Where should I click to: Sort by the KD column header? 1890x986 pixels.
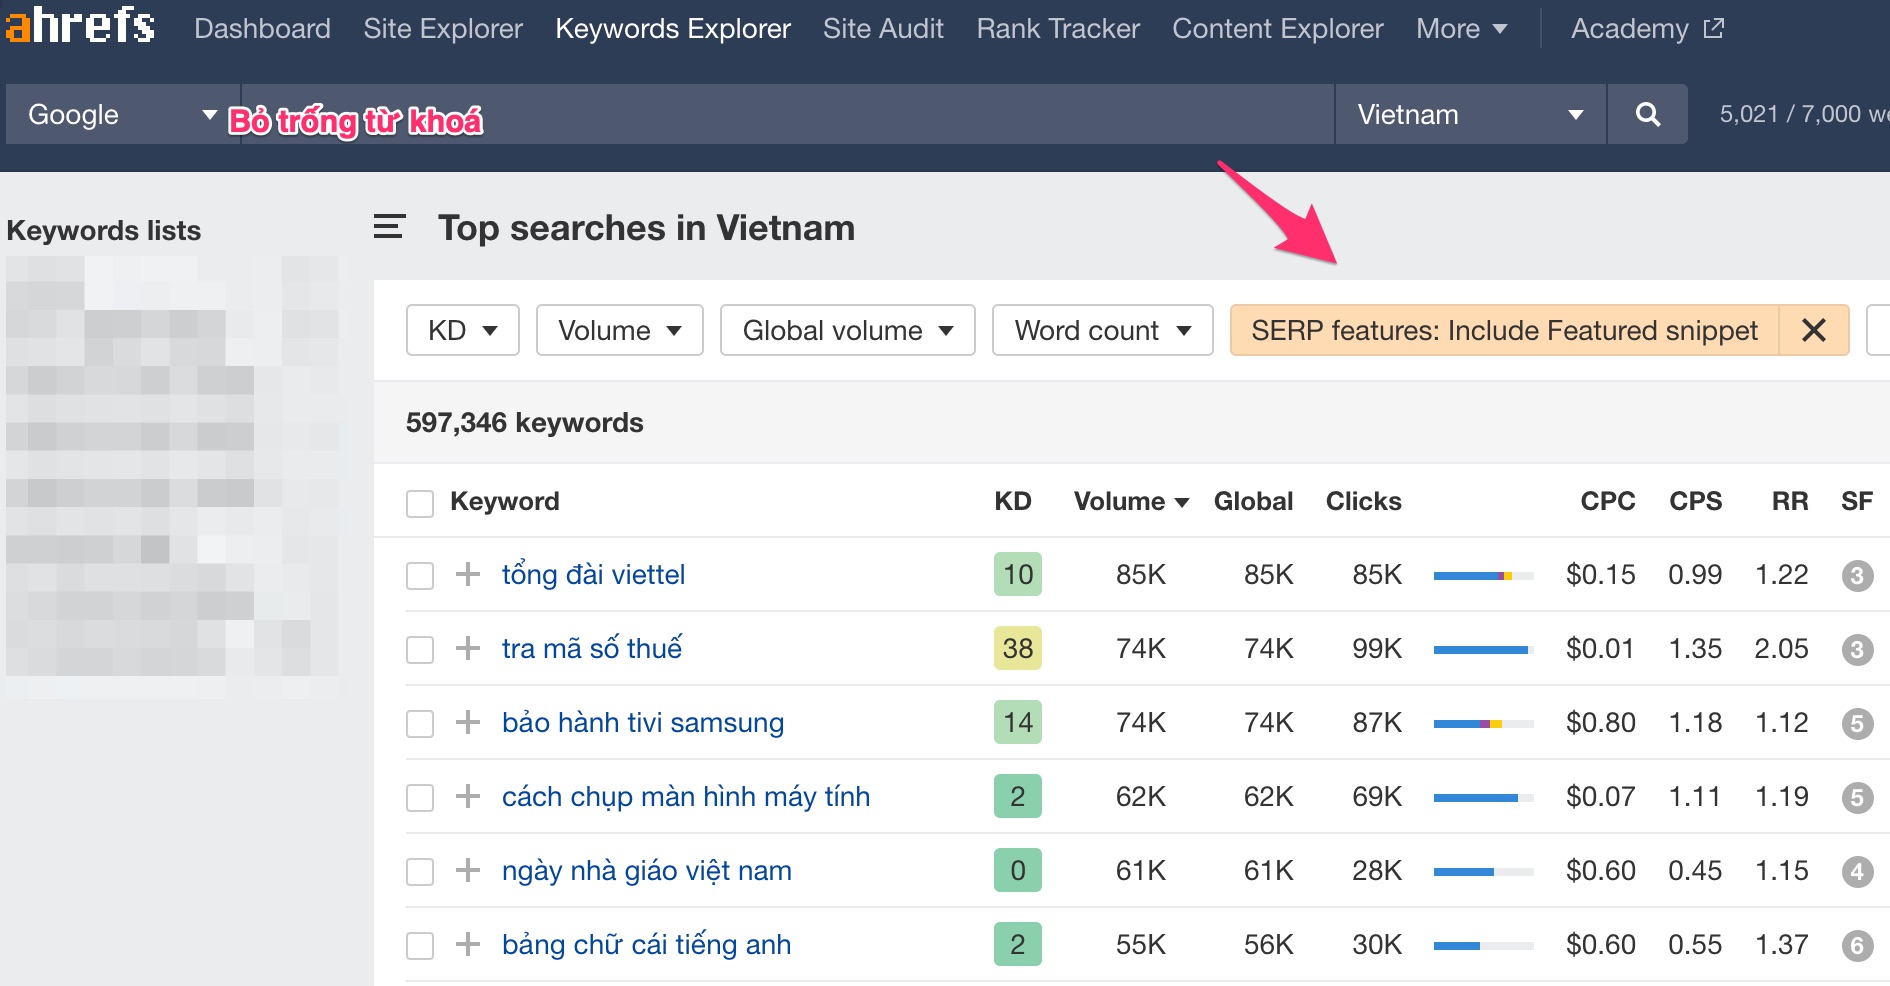point(1012,501)
